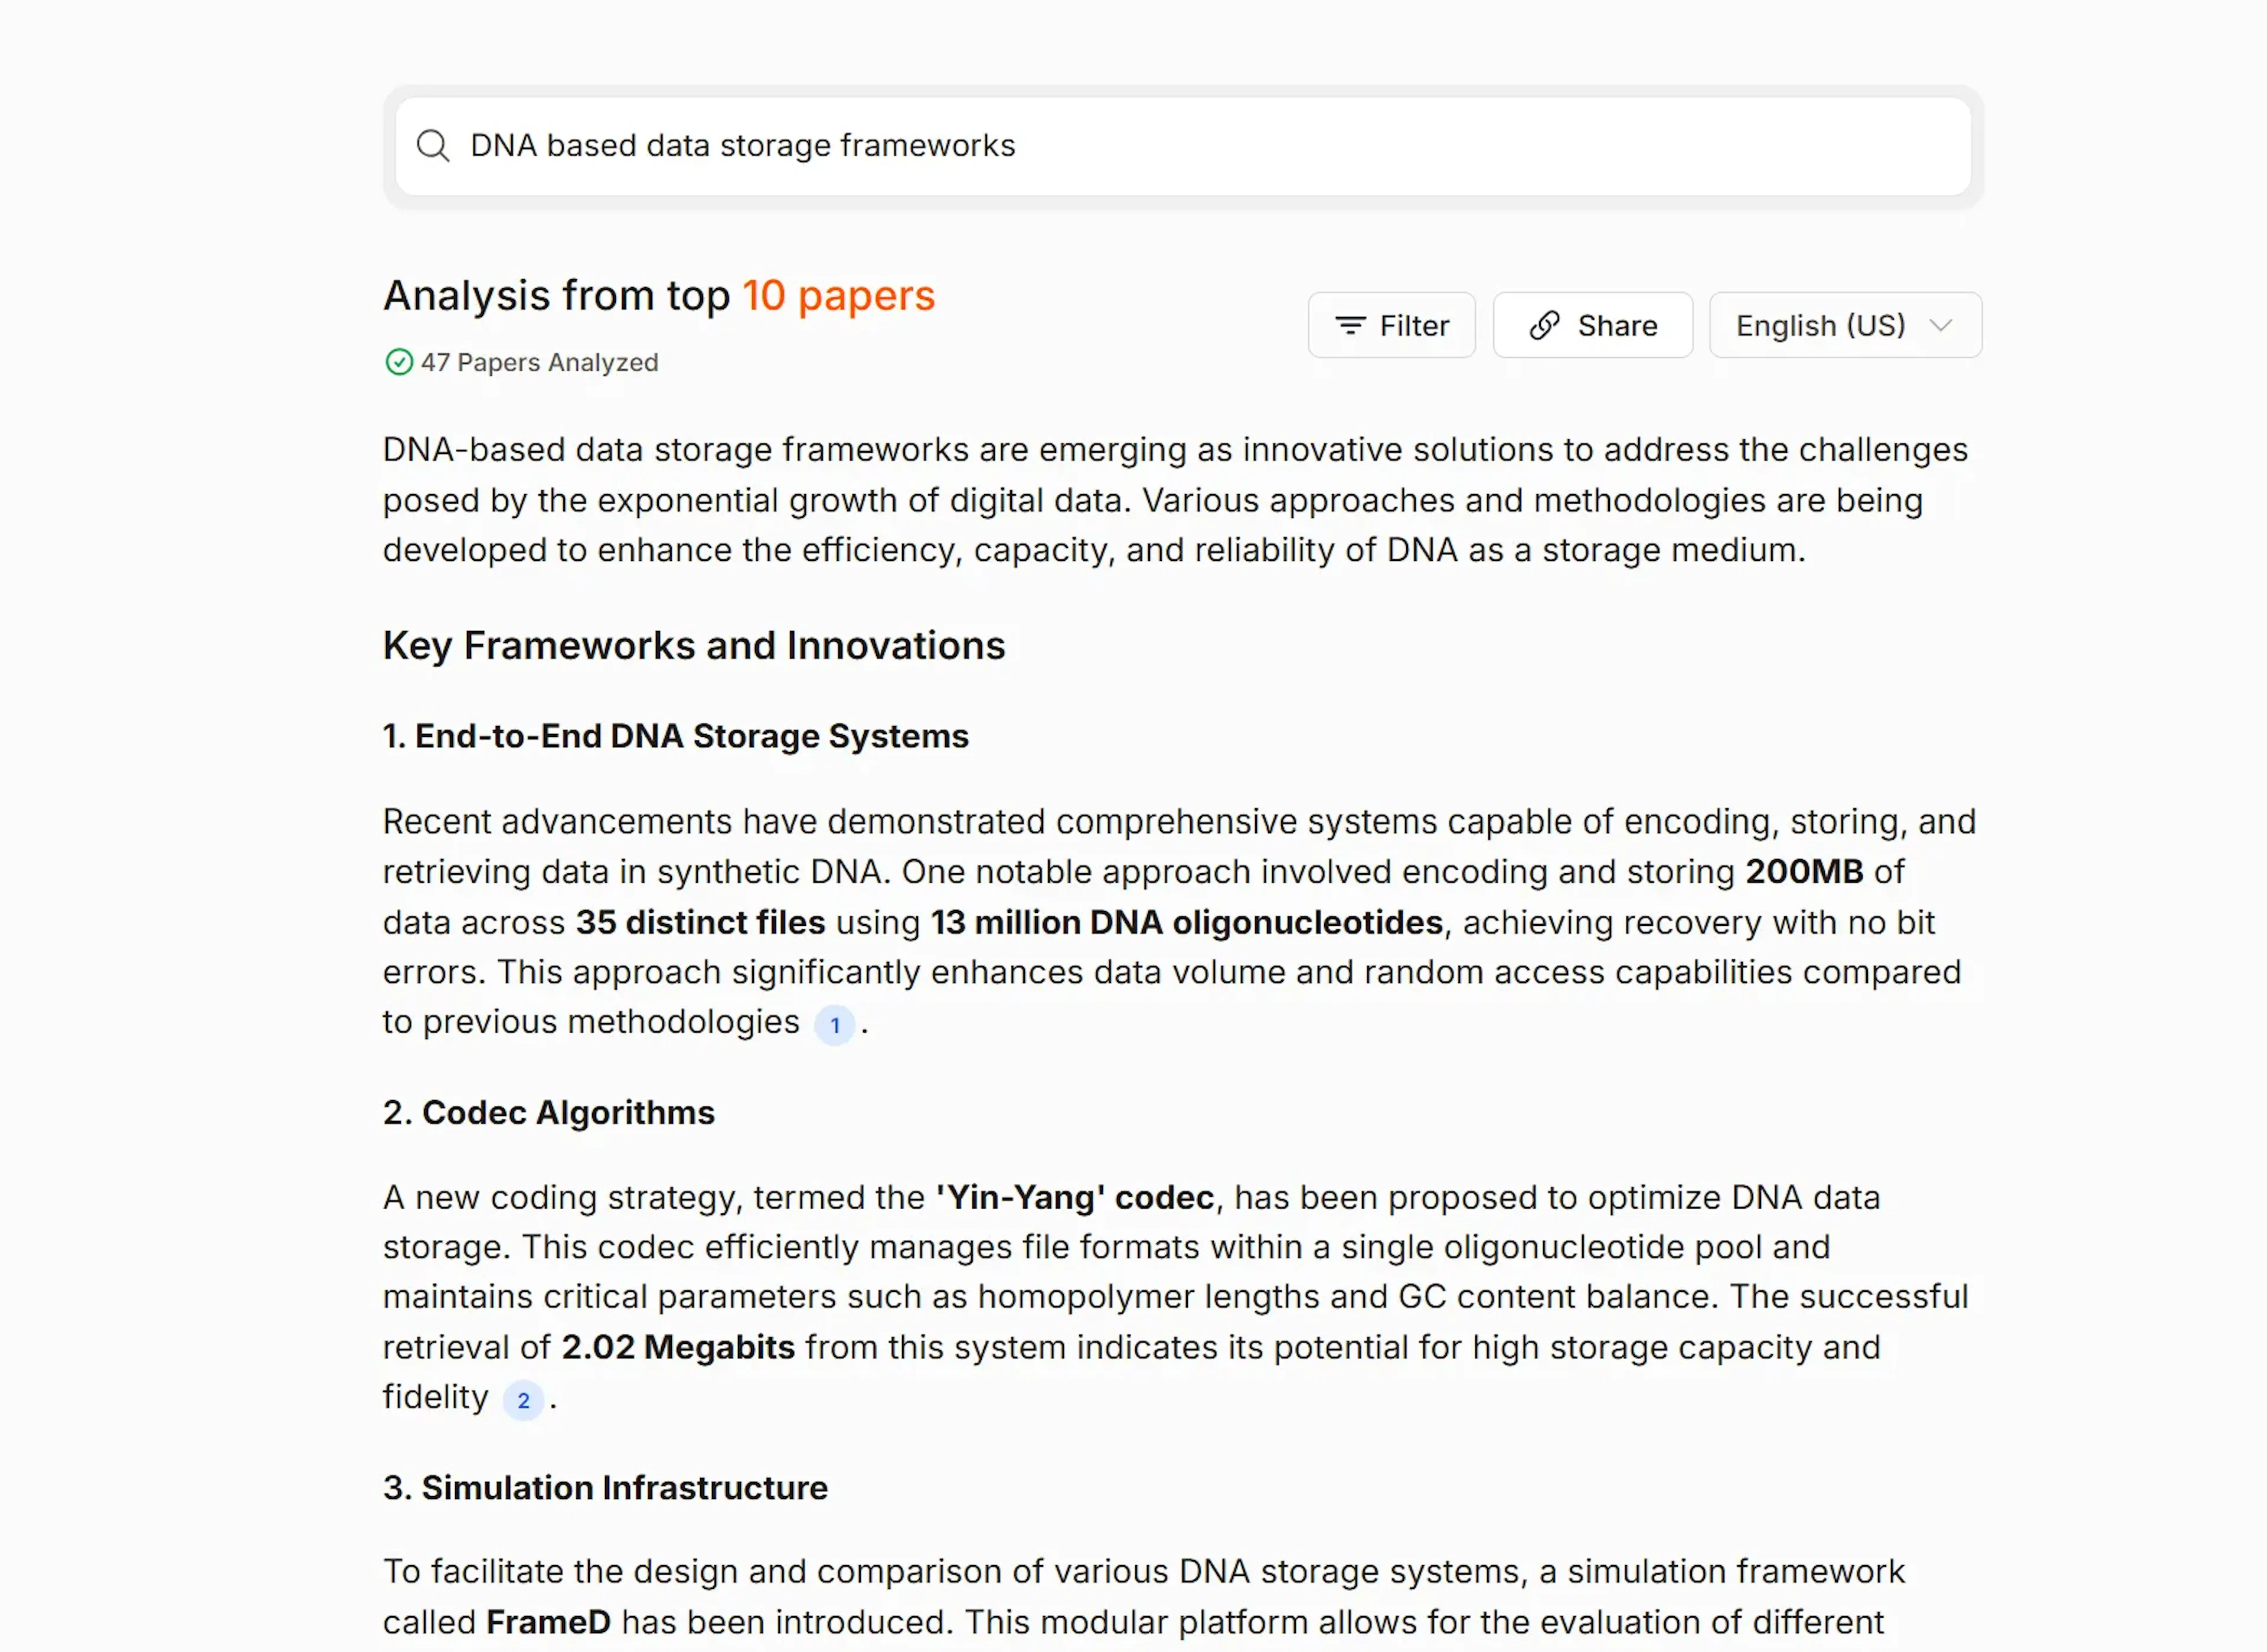This screenshot has height=1652, width=2267.
Task: Select the "End-to-End DNA Storage Systems" heading
Action: point(676,736)
